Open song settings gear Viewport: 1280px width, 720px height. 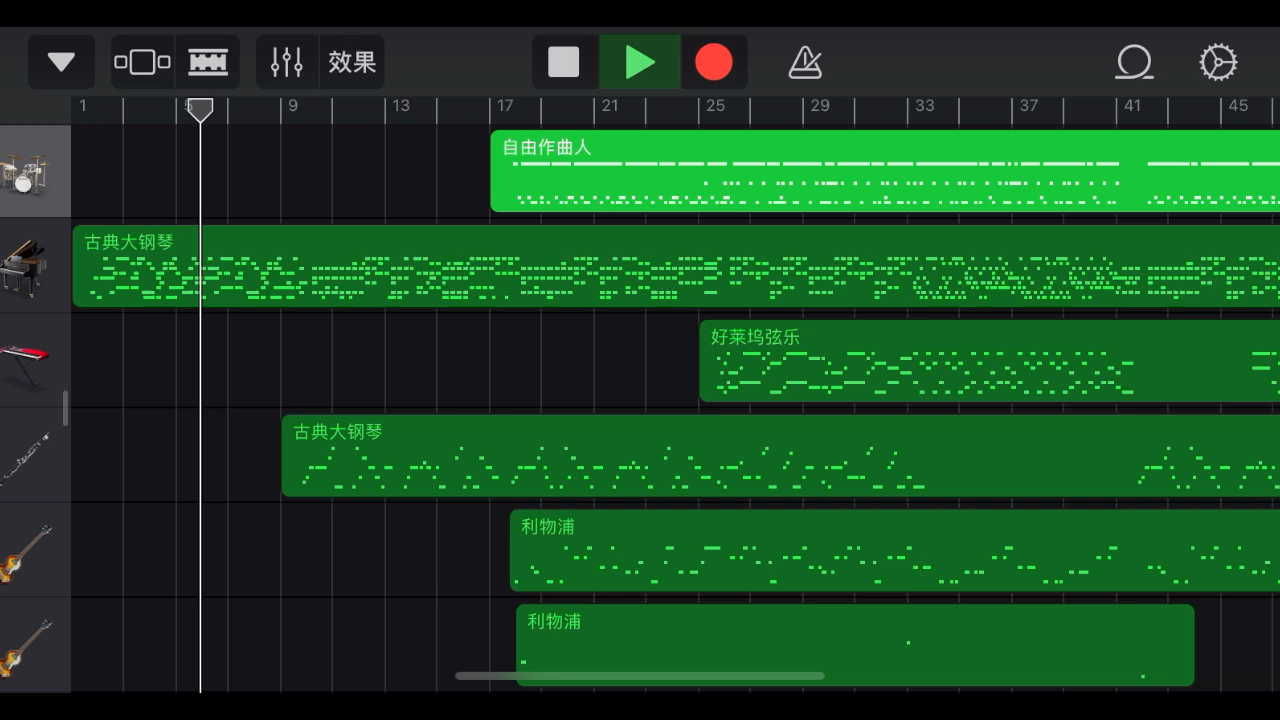pyautogui.click(x=1218, y=62)
